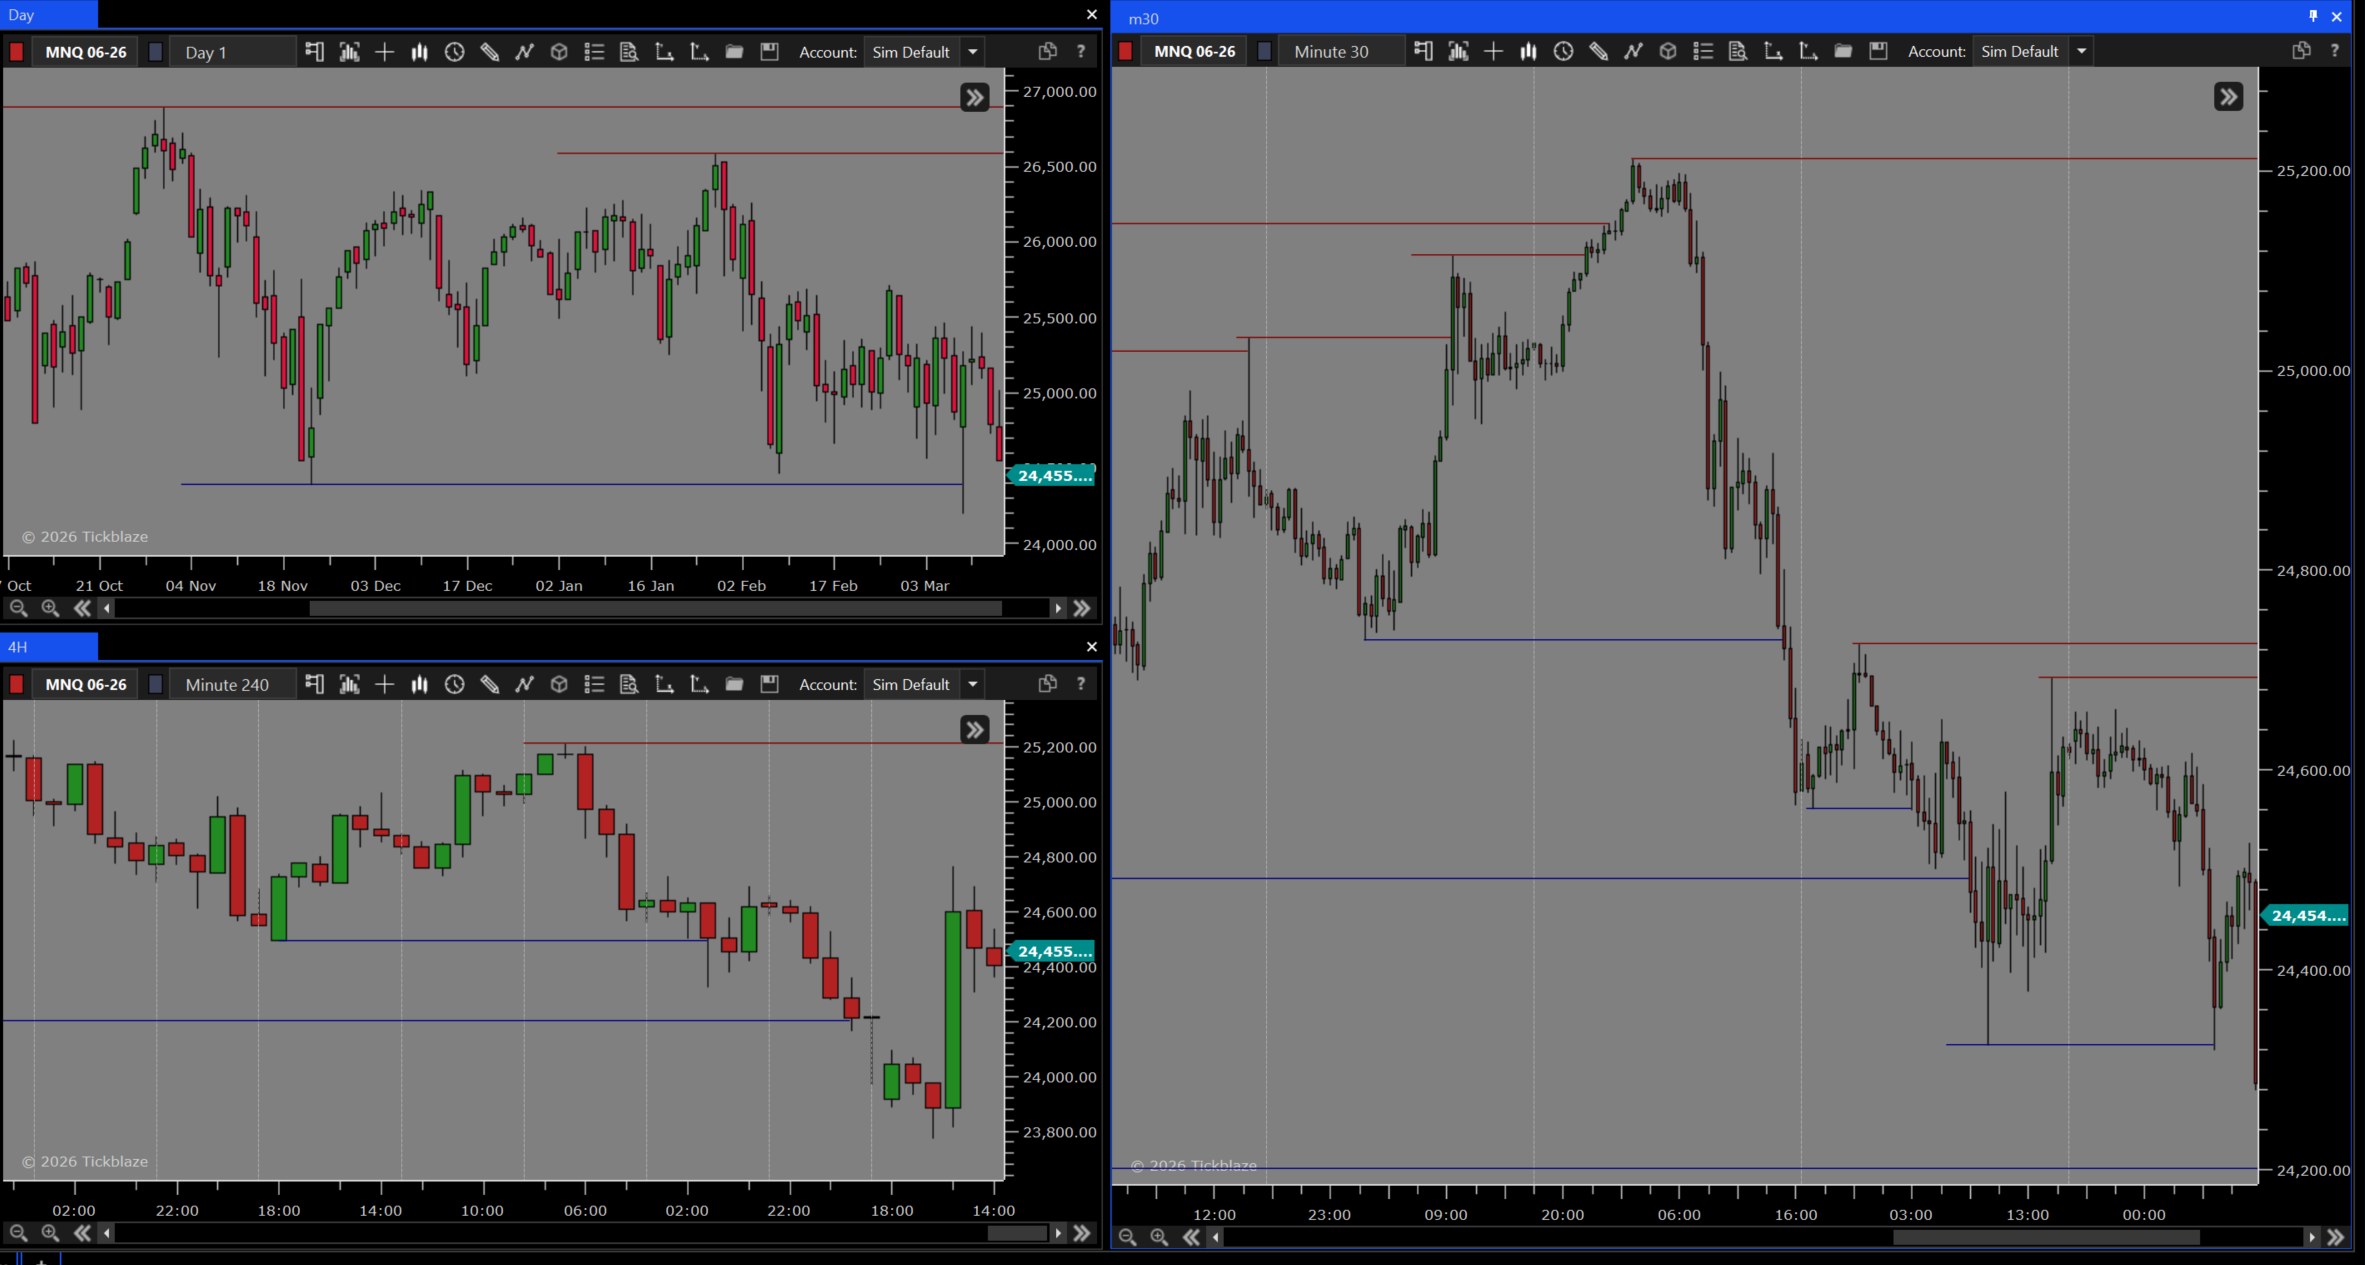Toggle the pin icon on the m30 window
Image resolution: width=2365 pixels, height=1265 pixels.
(2313, 16)
